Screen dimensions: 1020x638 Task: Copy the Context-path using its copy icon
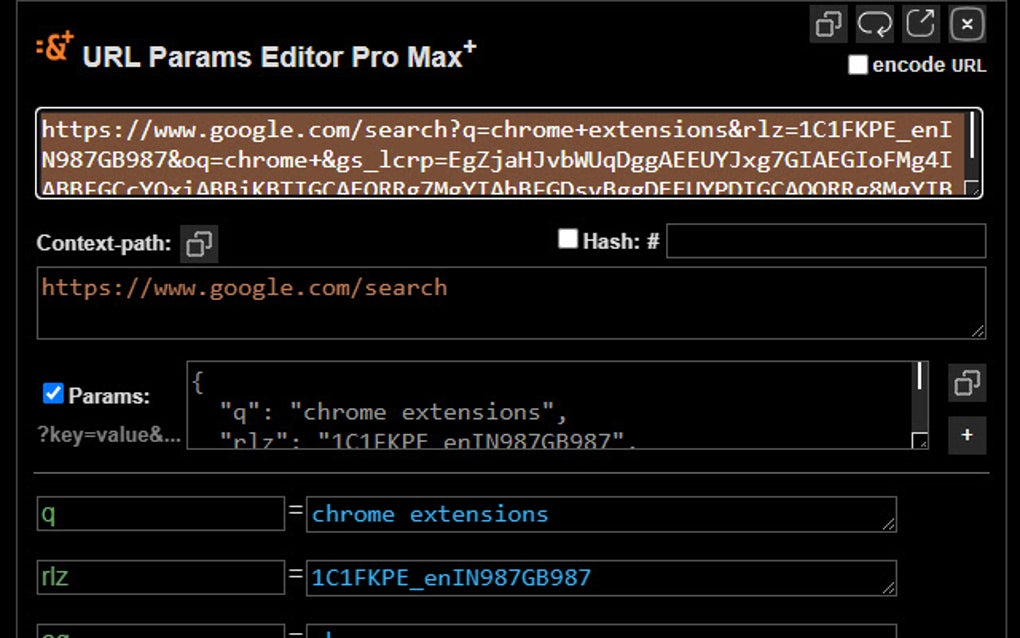click(197, 240)
